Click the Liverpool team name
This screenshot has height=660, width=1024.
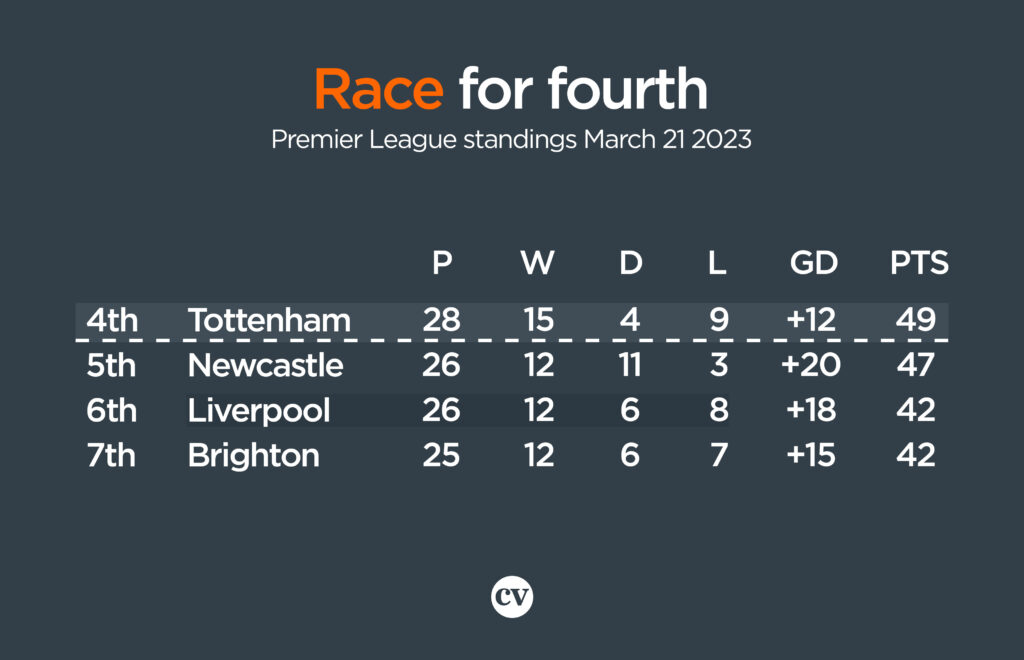(259, 411)
